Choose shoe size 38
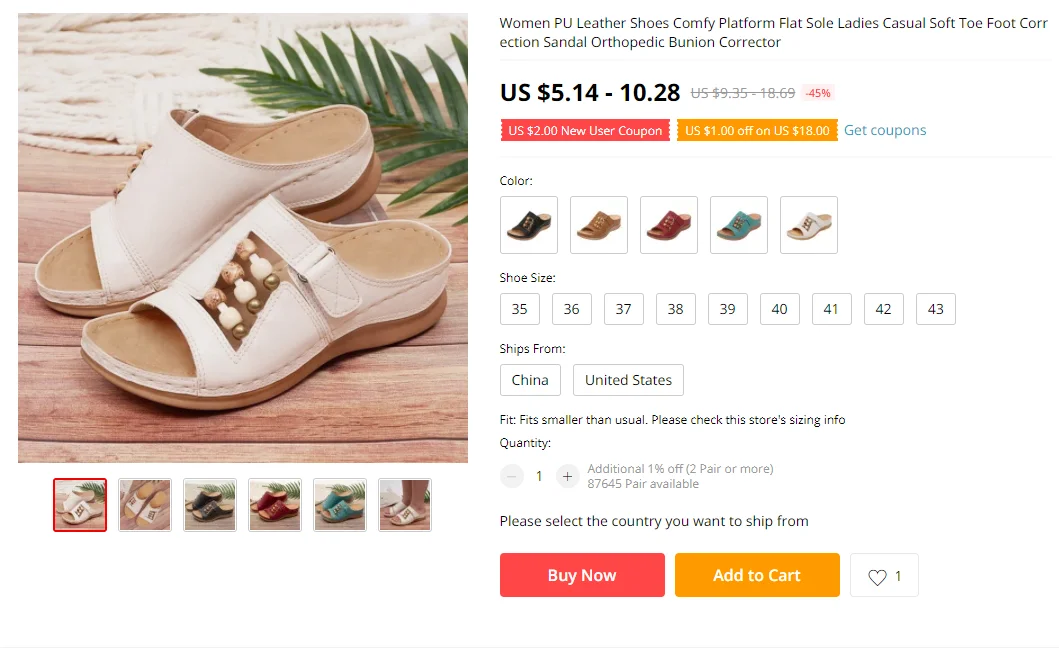Viewport: 1059px width, 648px height. tap(676, 309)
